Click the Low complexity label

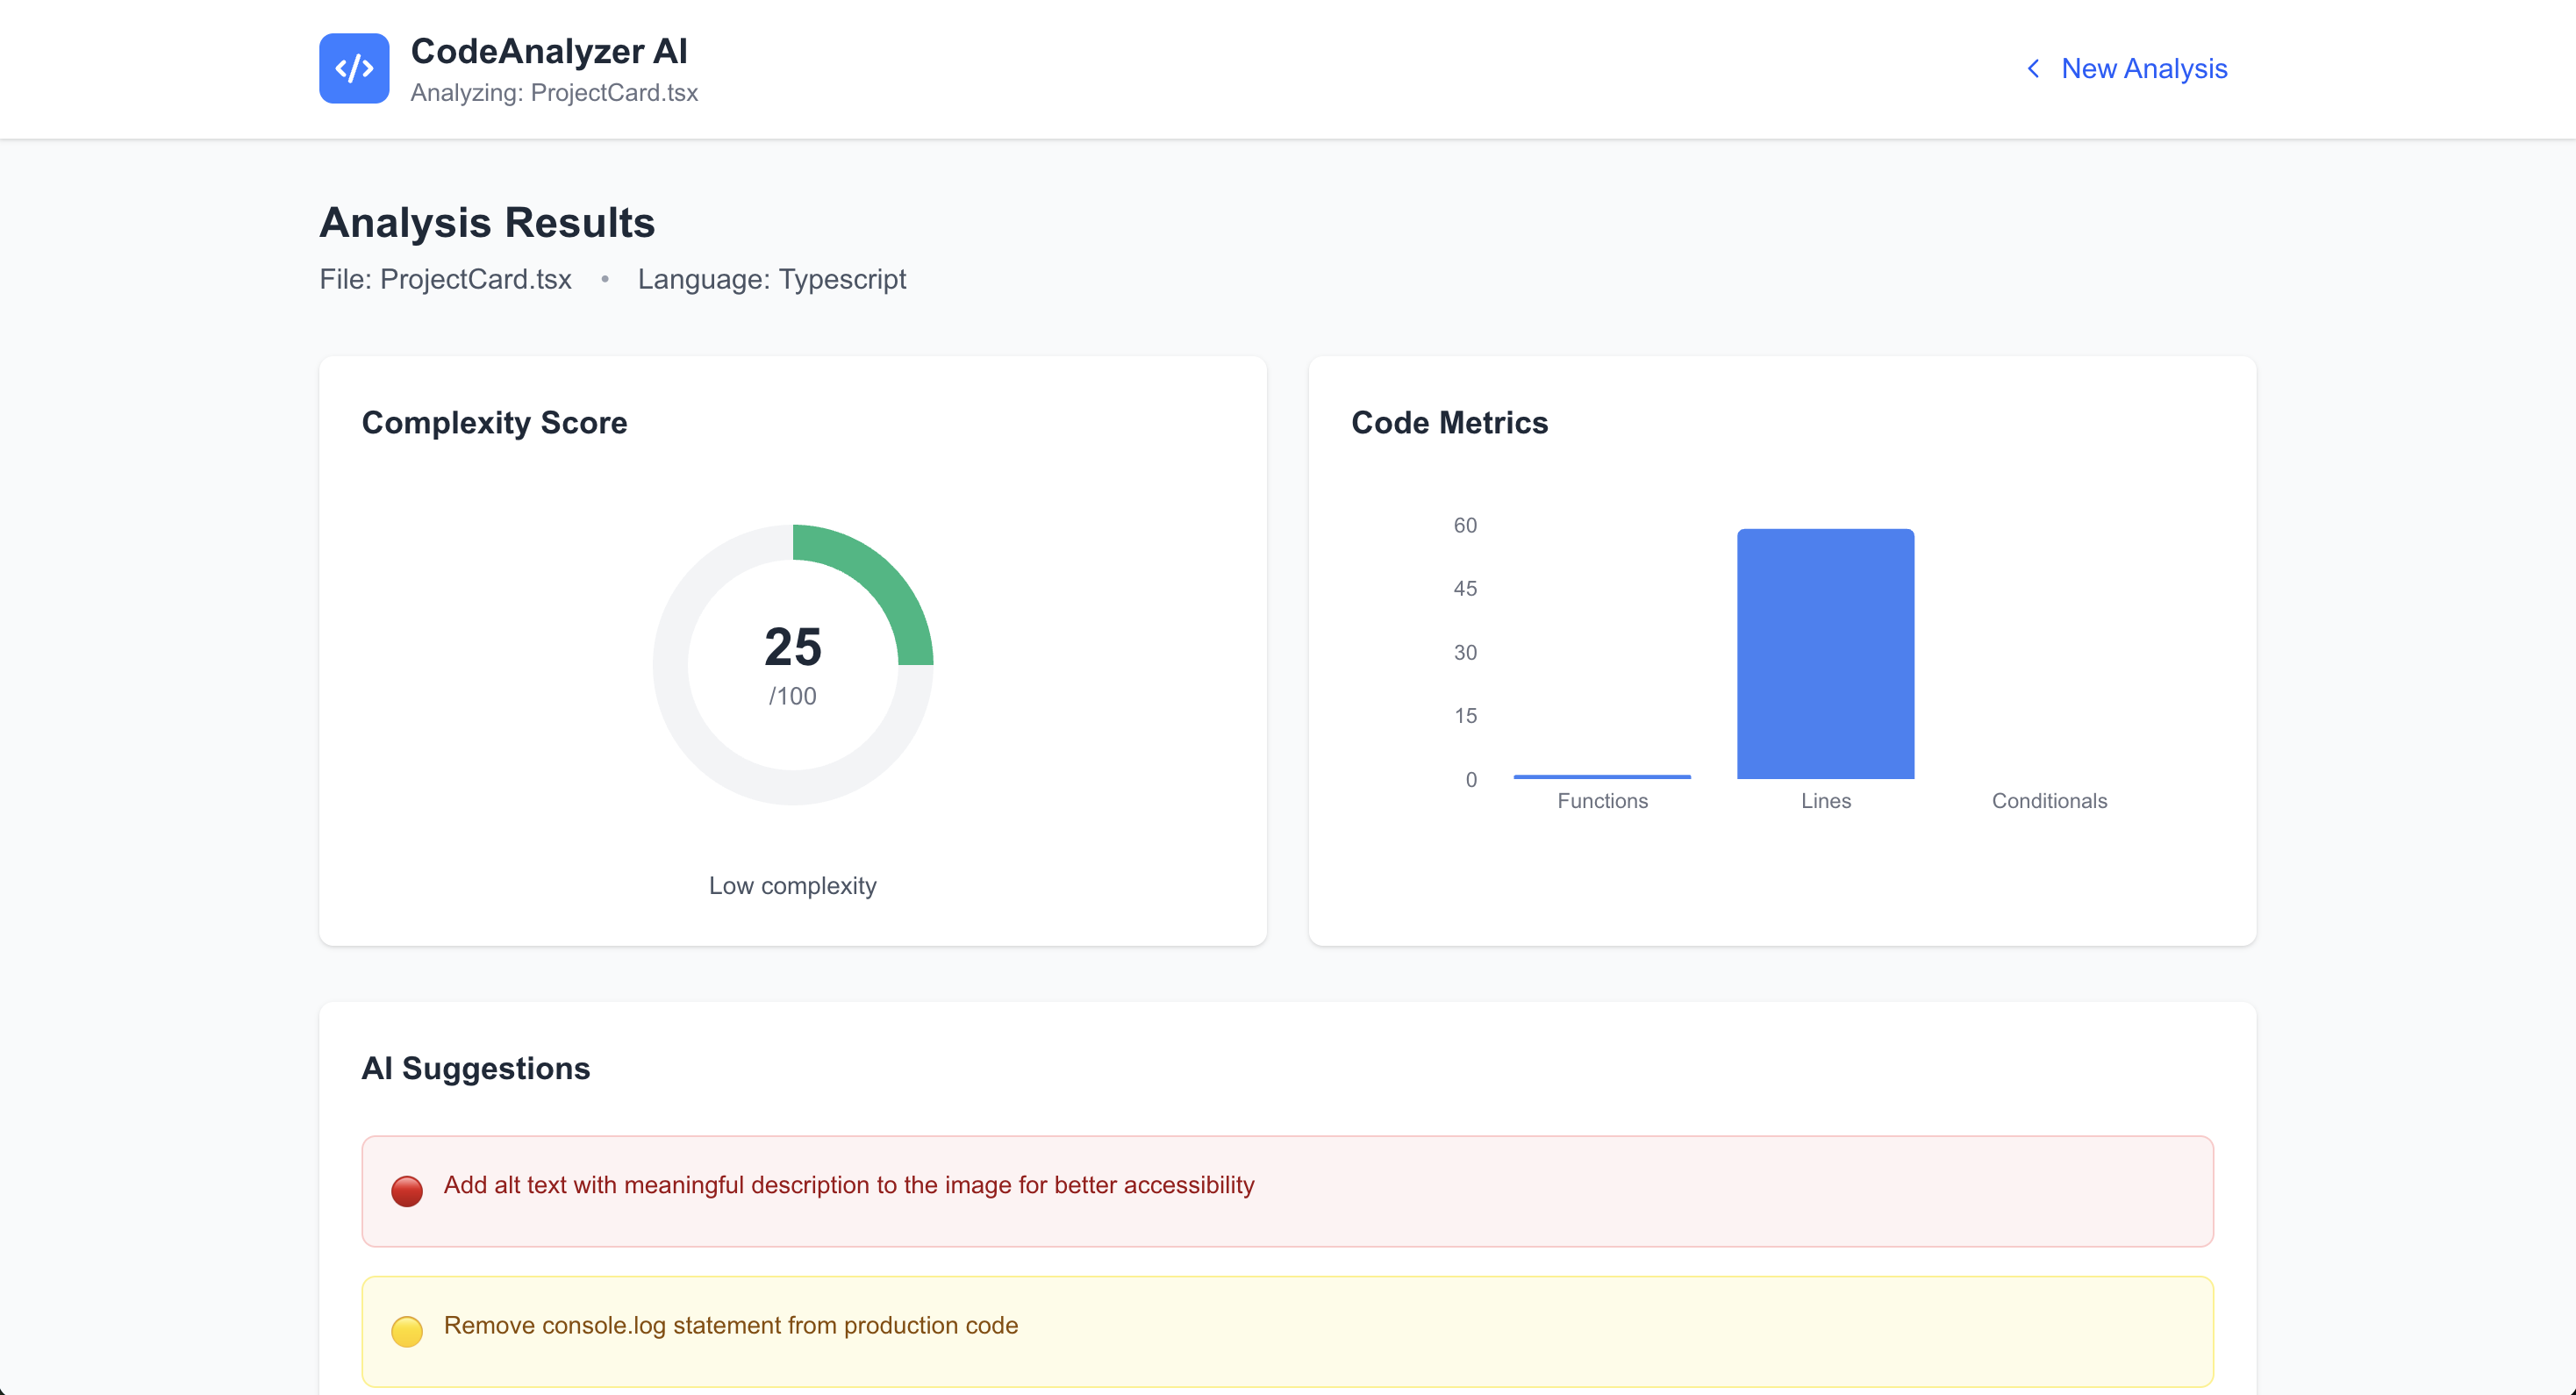click(792, 885)
